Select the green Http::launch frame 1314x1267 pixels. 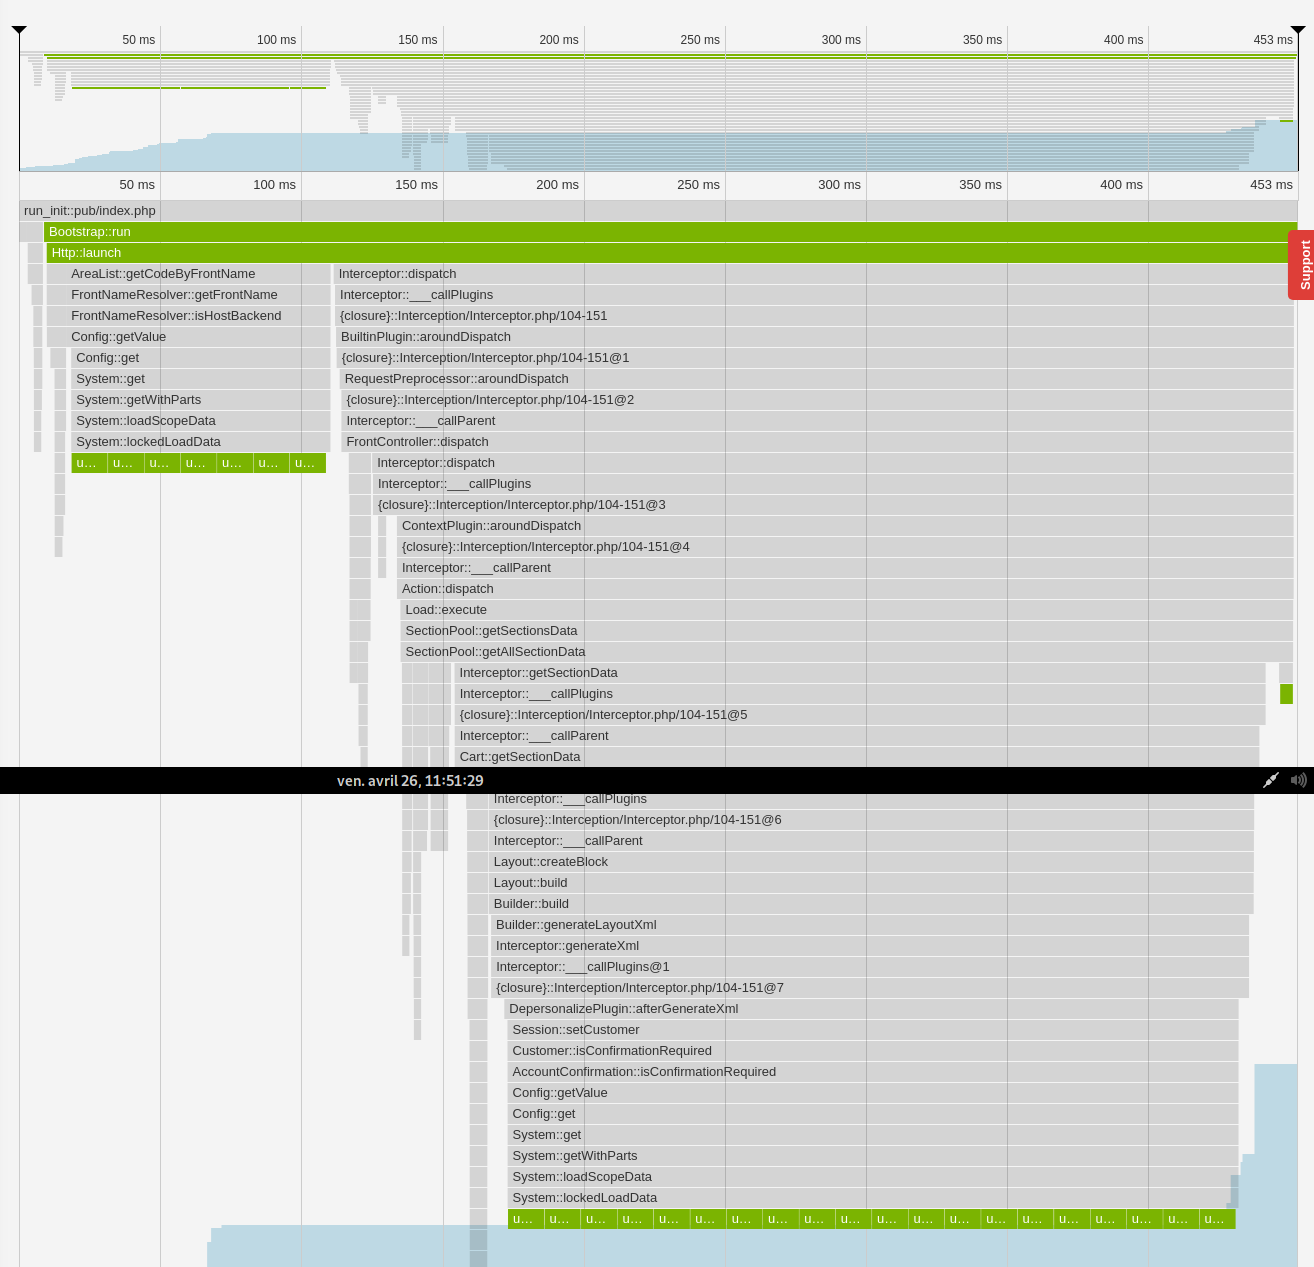click(x=400, y=252)
